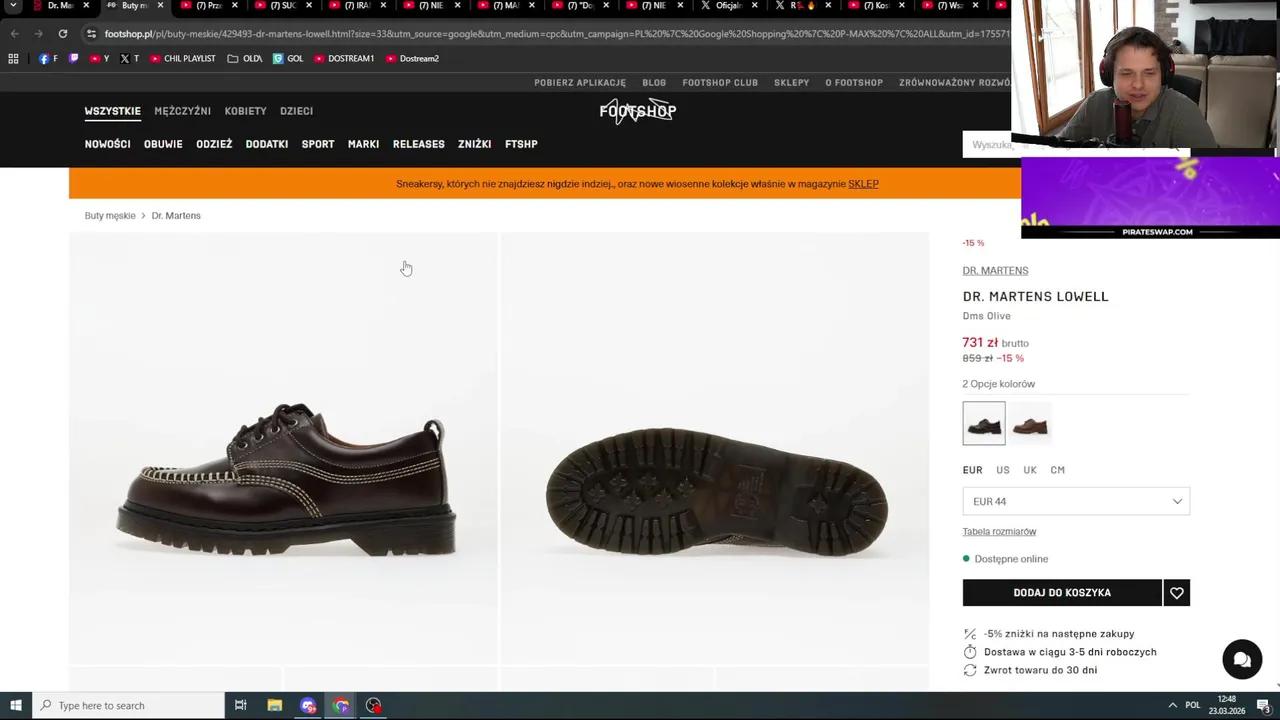The width and height of the screenshot is (1280, 720).
Task: Expand the EUR 44 size dropdown
Action: [1076, 502]
